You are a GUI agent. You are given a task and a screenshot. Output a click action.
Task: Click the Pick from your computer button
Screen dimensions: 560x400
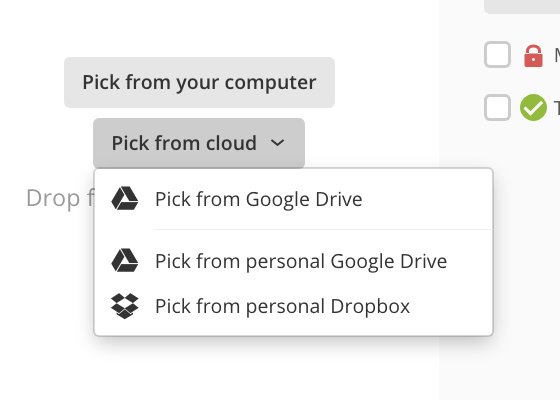pos(199,82)
